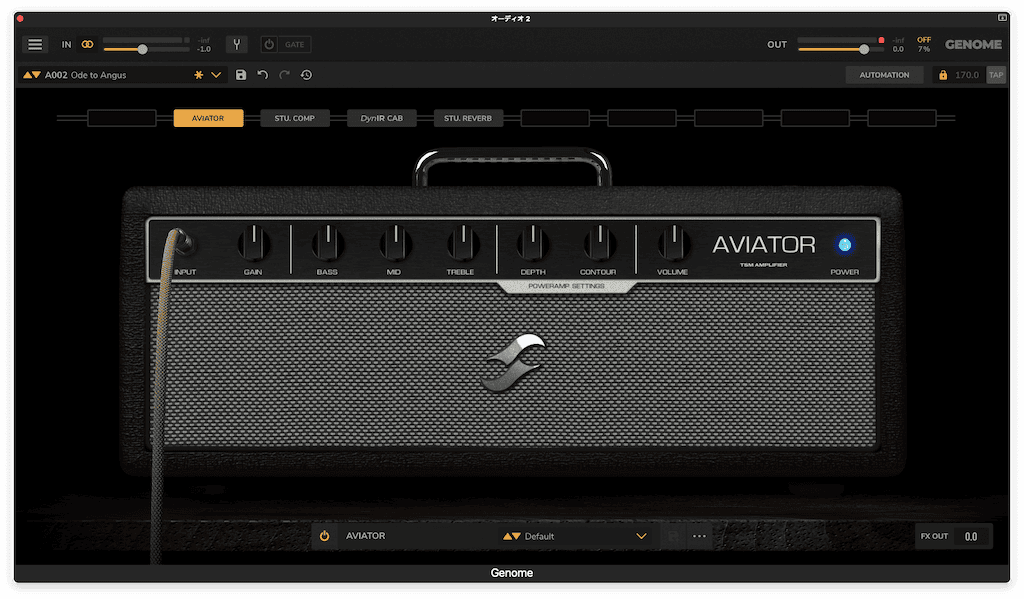1024x599 pixels.
Task: Click the GENOME logo
Action: click(x=973, y=44)
